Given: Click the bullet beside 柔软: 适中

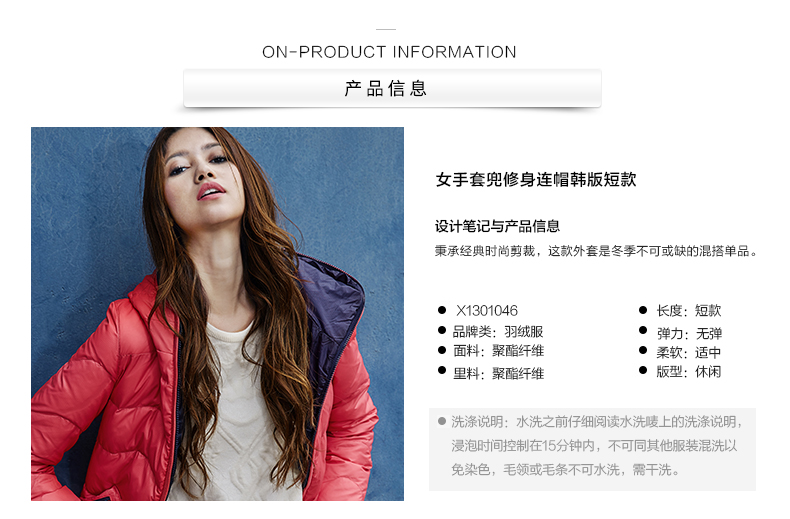Looking at the screenshot, I should pyautogui.click(x=643, y=350).
